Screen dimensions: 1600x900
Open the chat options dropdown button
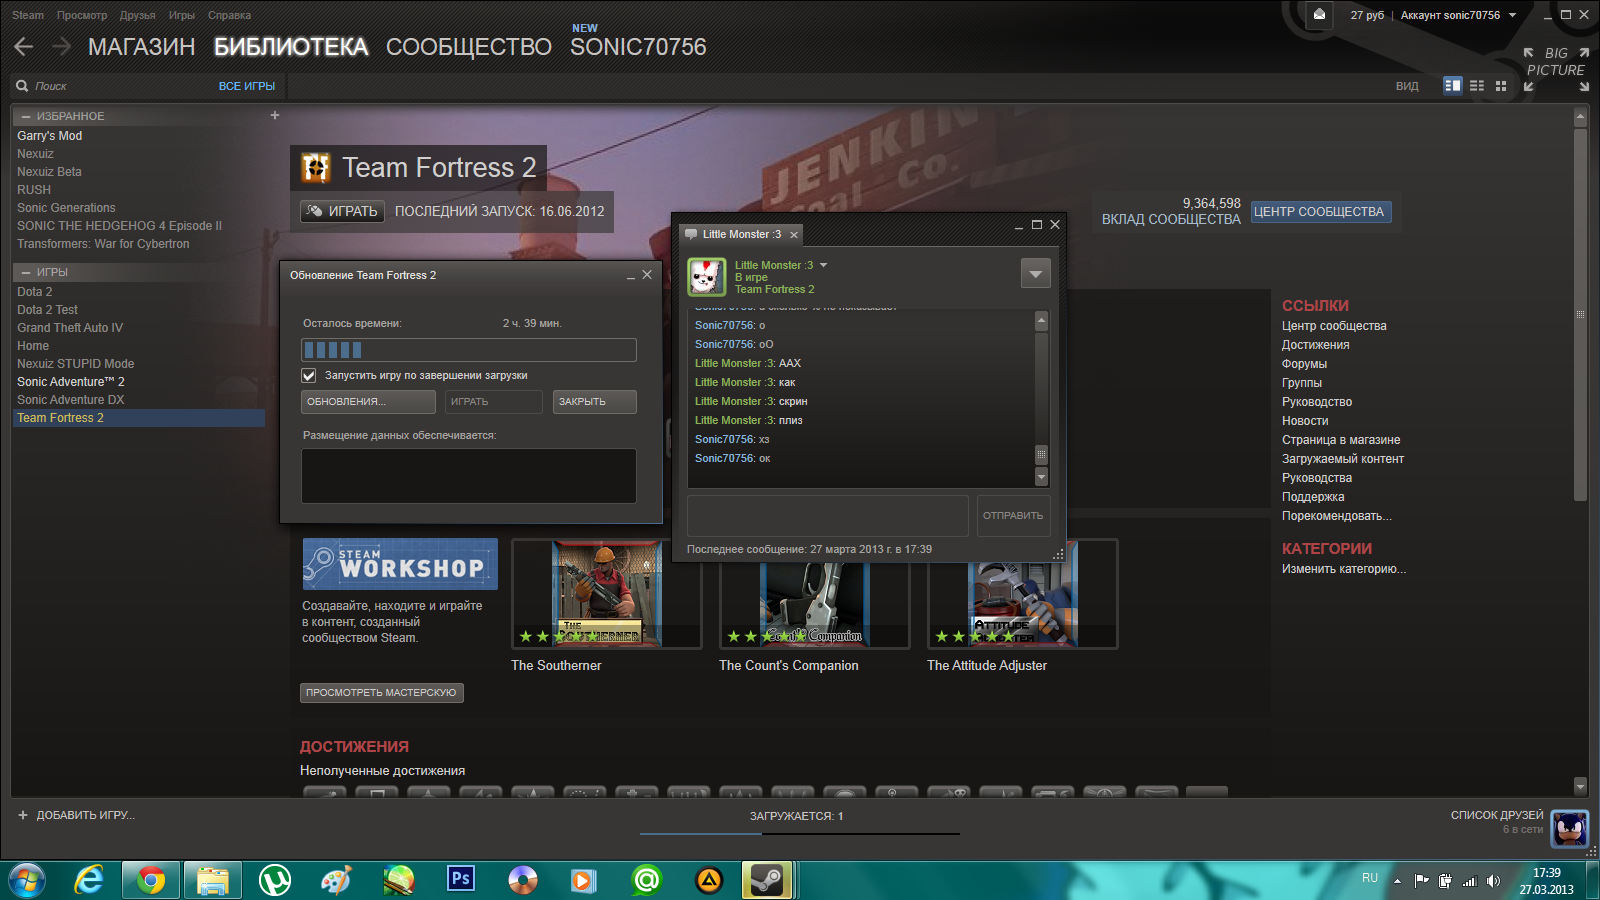1036,273
